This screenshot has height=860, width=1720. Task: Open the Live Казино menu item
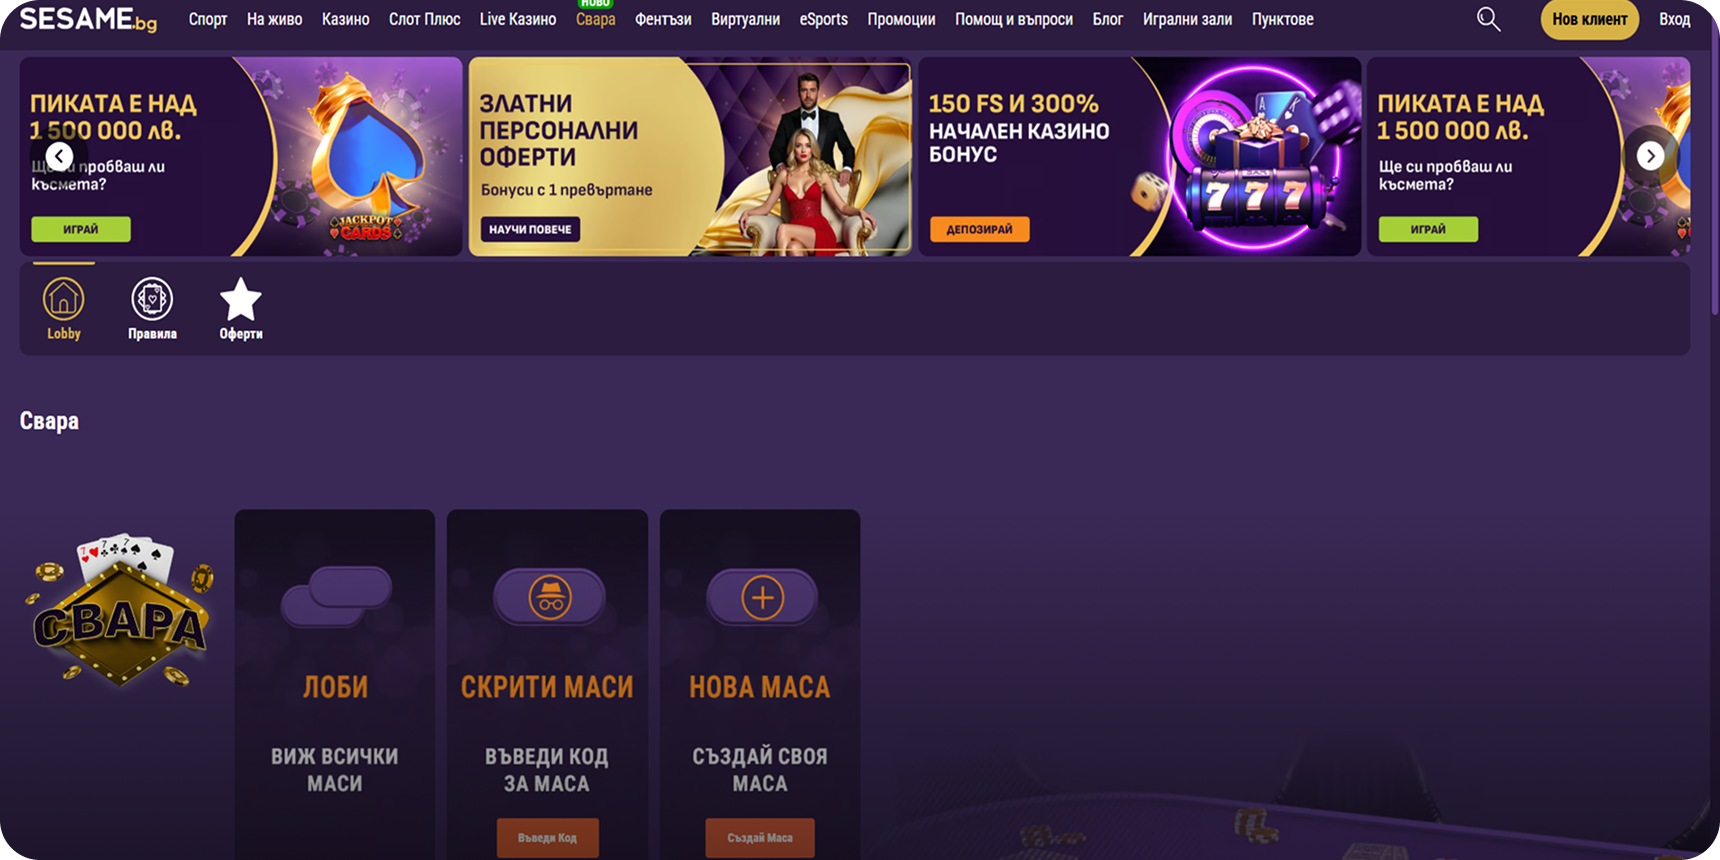point(518,19)
